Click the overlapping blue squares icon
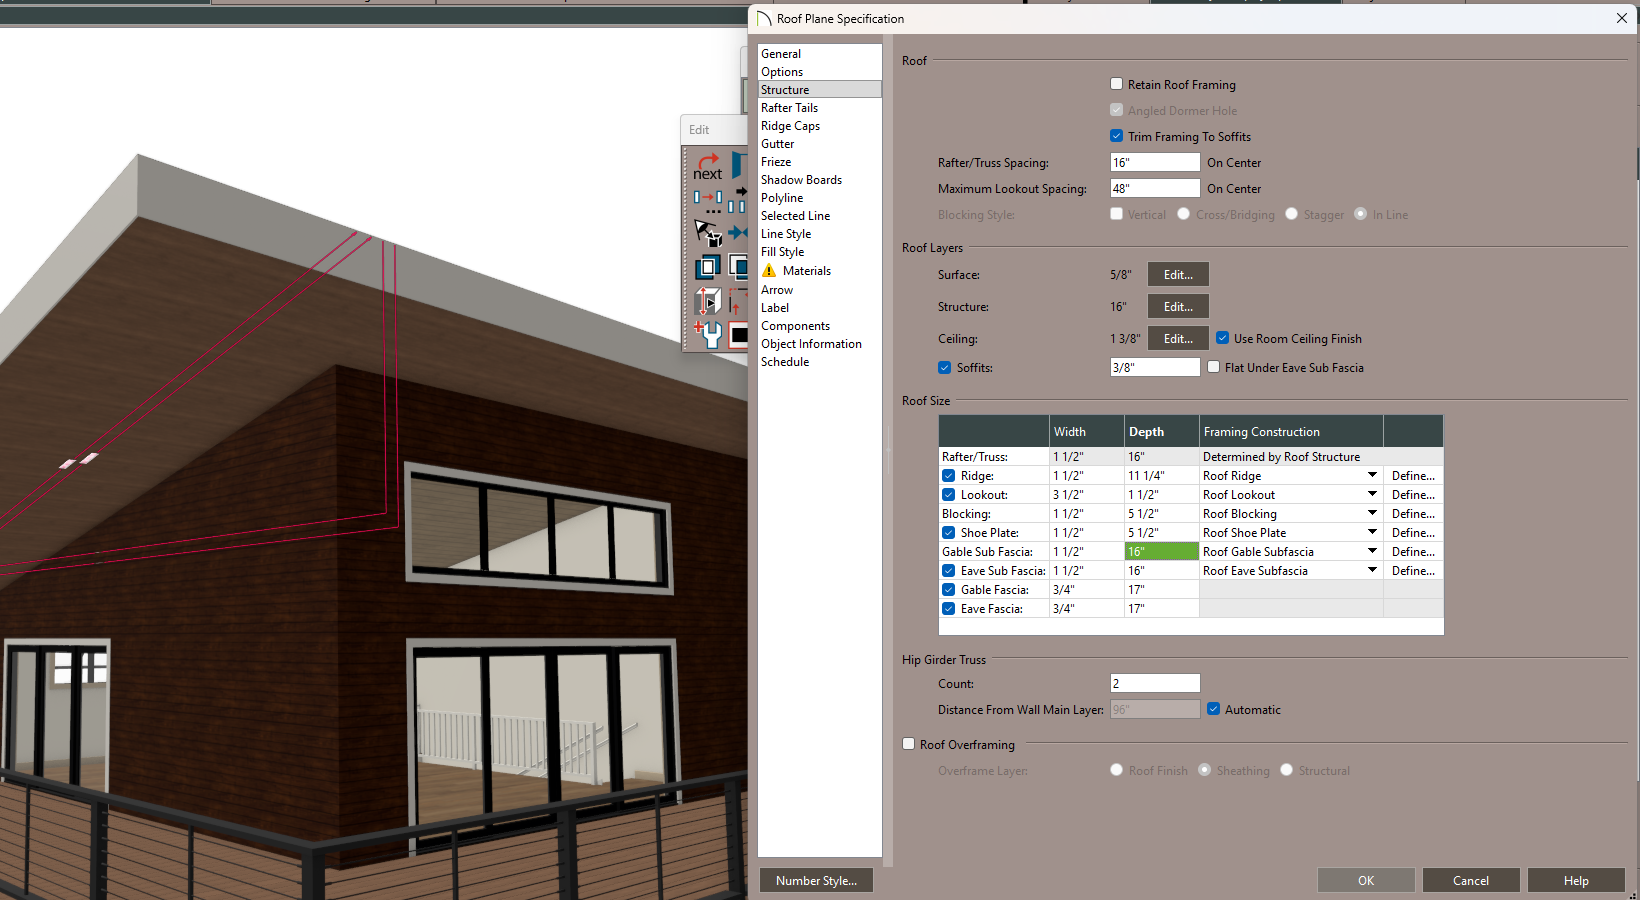 coord(708,267)
